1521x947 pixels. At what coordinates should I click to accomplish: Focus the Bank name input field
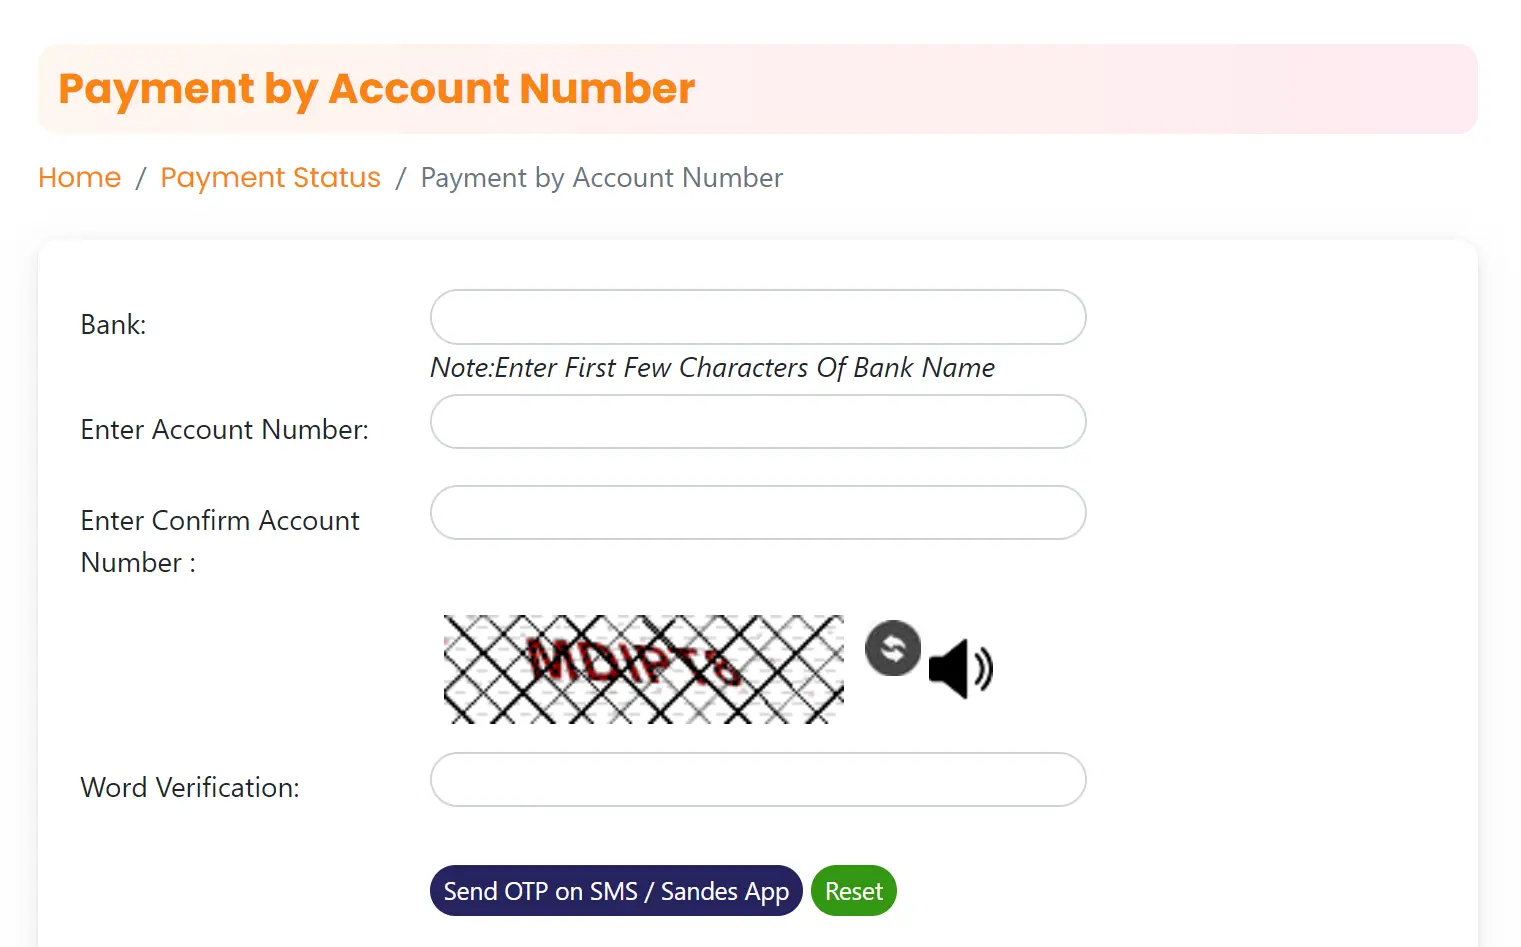point(757,317)
